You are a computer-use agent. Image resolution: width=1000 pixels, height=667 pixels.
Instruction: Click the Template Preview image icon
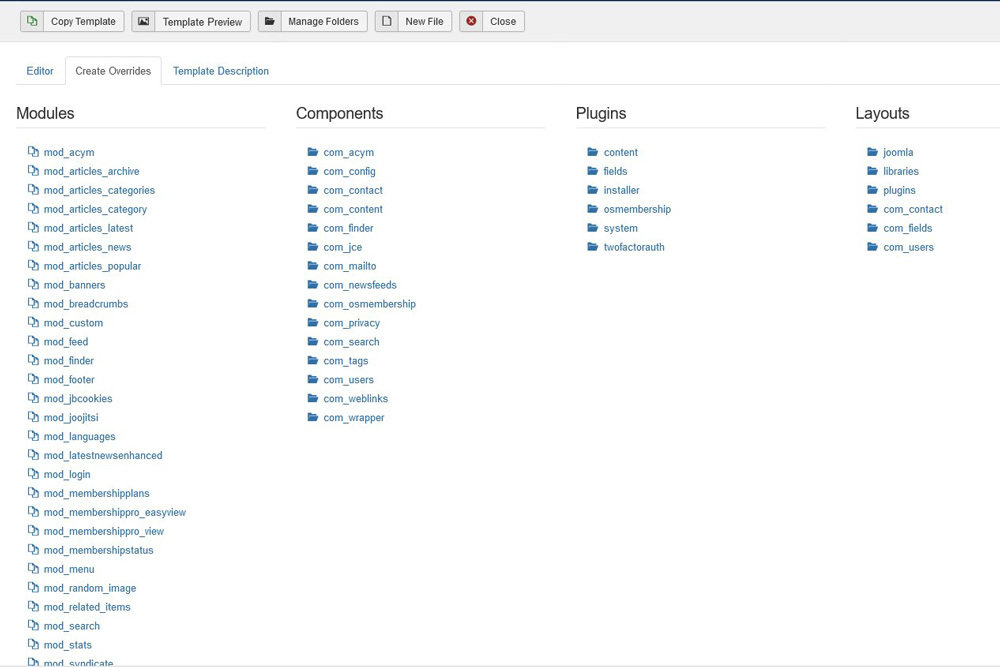click(143, 21)
